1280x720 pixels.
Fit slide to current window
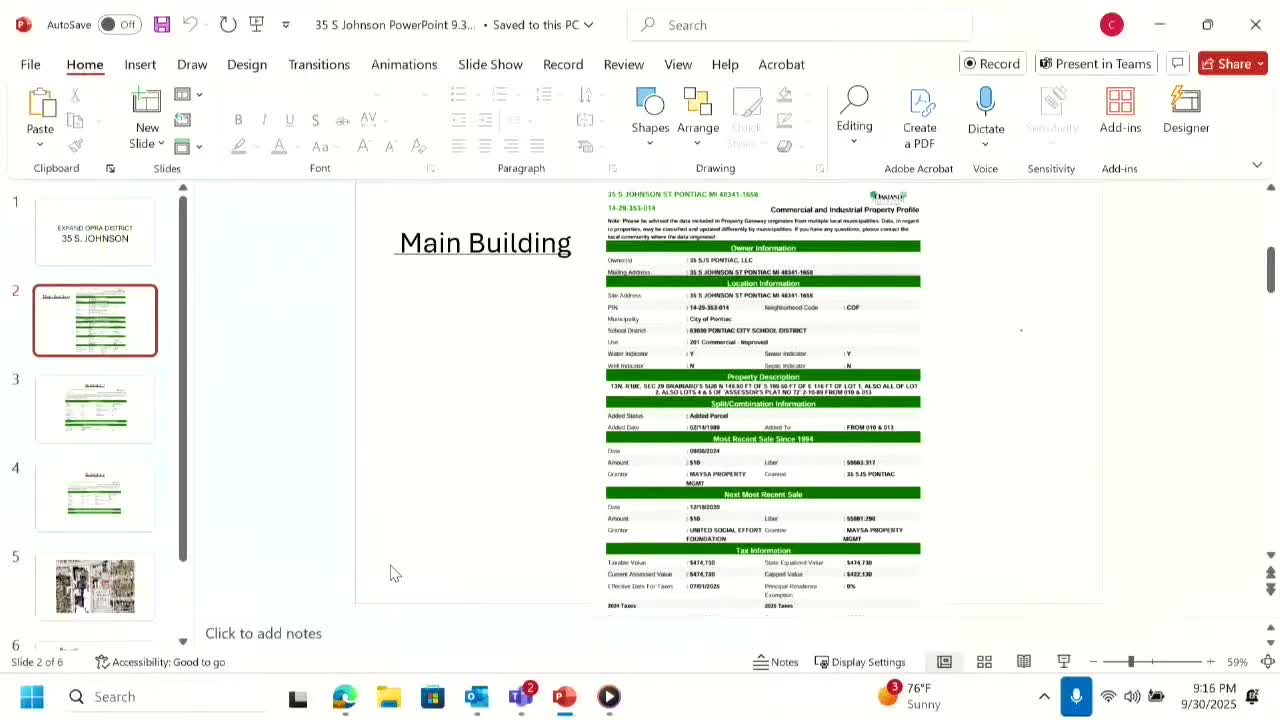point(1268,662)
